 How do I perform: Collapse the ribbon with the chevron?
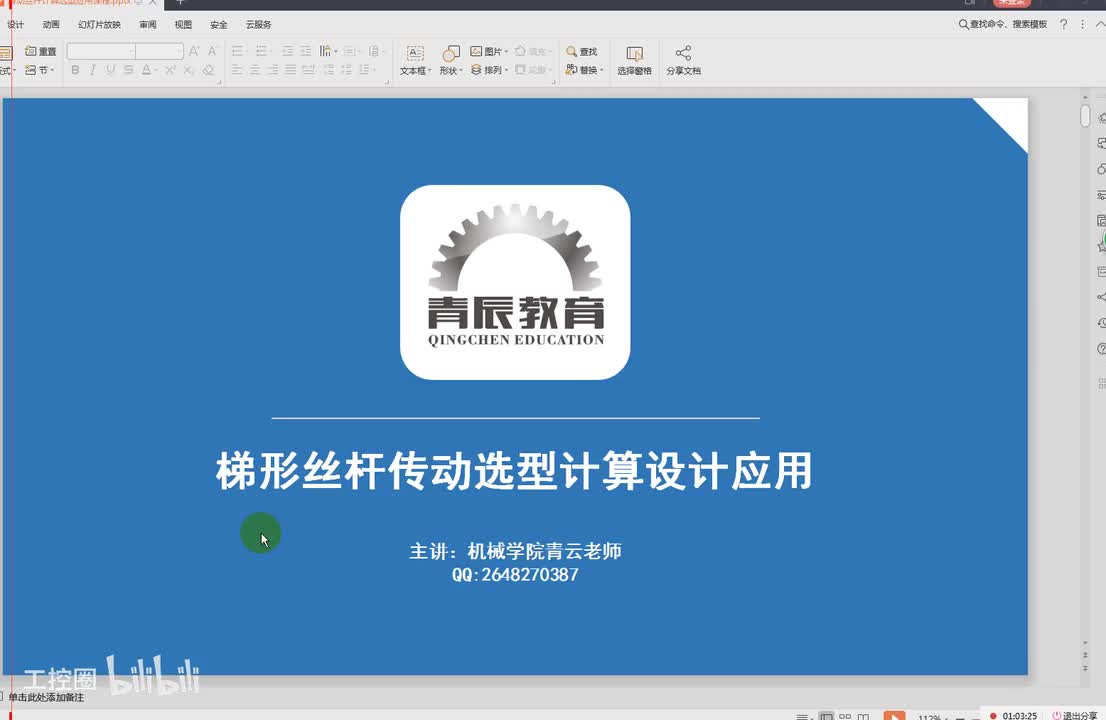point(1100,25)
